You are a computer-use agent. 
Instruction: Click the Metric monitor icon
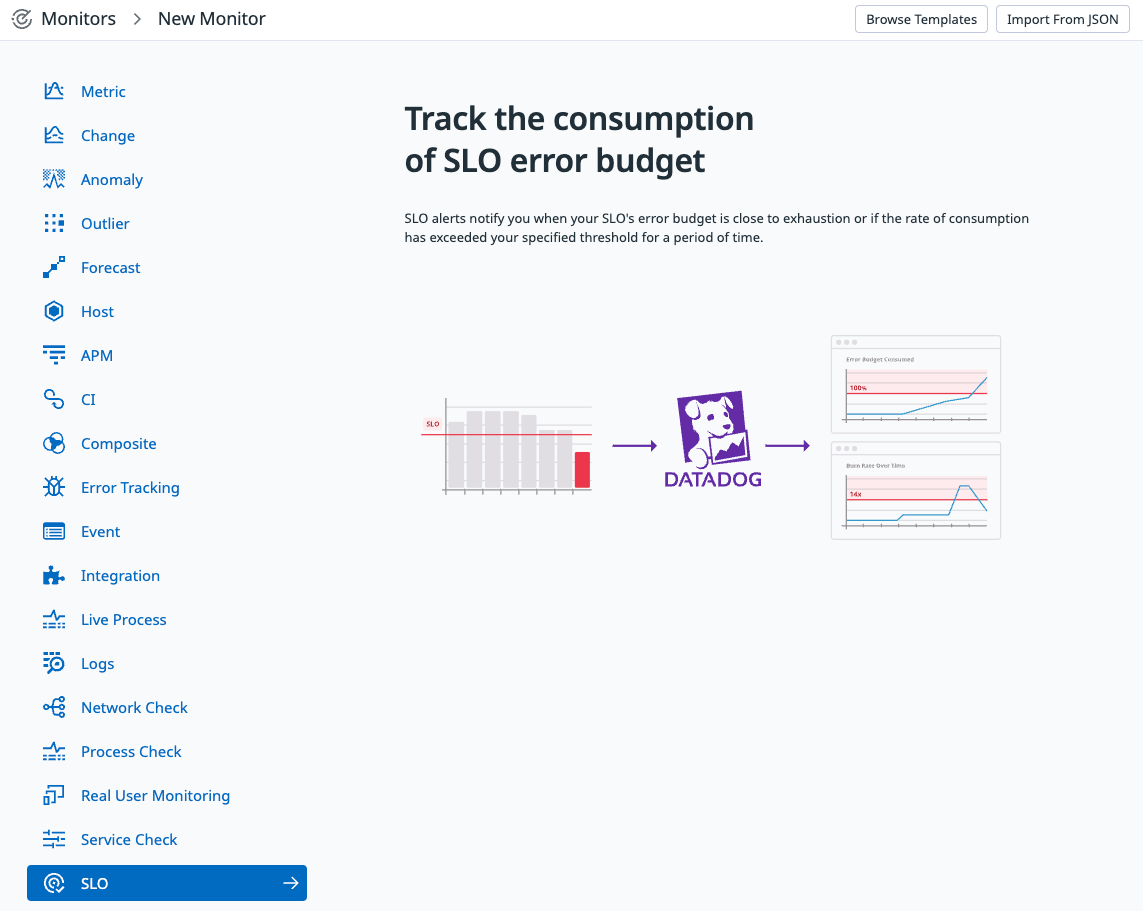click(54, 91)
